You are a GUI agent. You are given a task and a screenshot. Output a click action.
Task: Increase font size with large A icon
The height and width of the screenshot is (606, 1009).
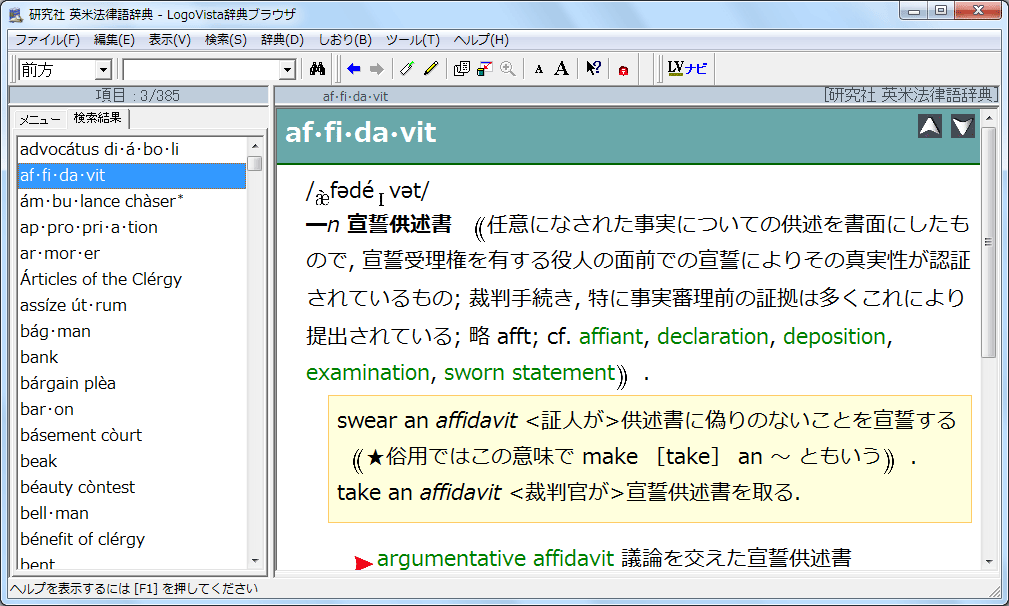(x=562, y=69)
